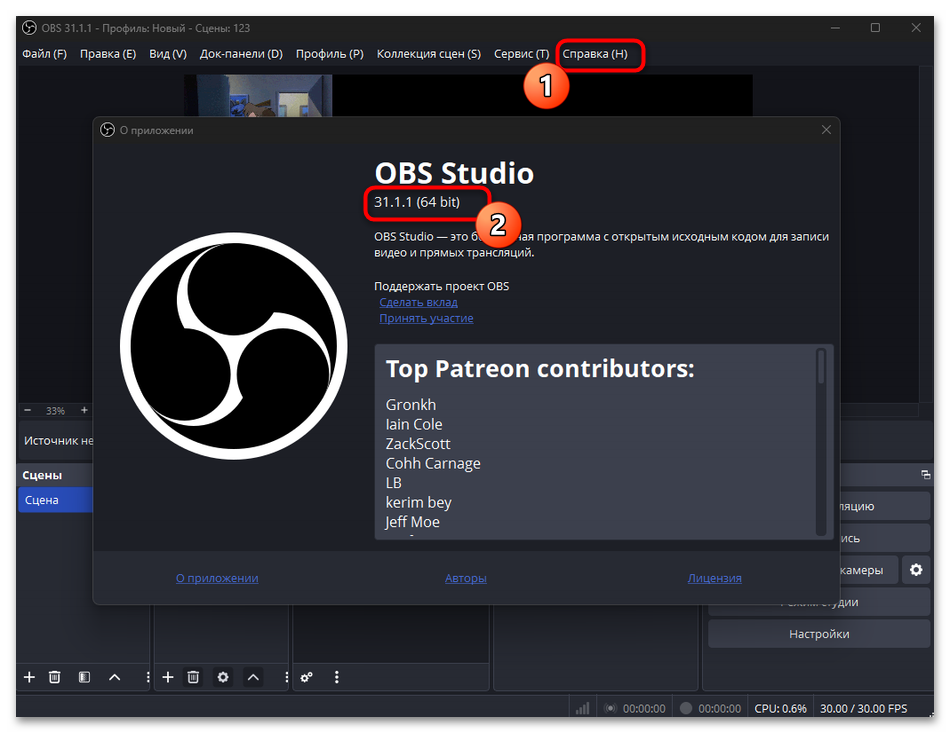Click the OBS logo in the title bar
The image size is (950, 733).
click(x=29, y=29)
